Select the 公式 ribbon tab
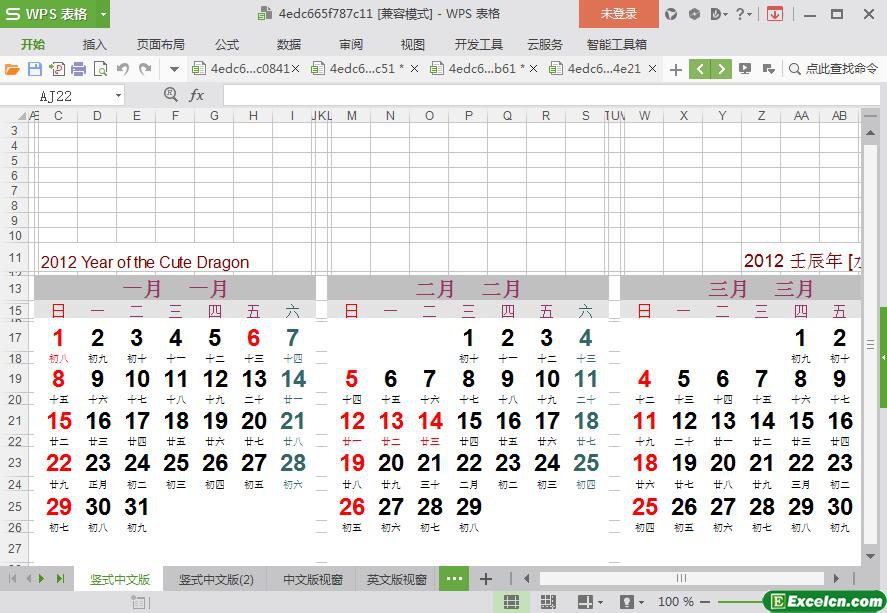Screen dimensions: 887x613 point(227,44)
